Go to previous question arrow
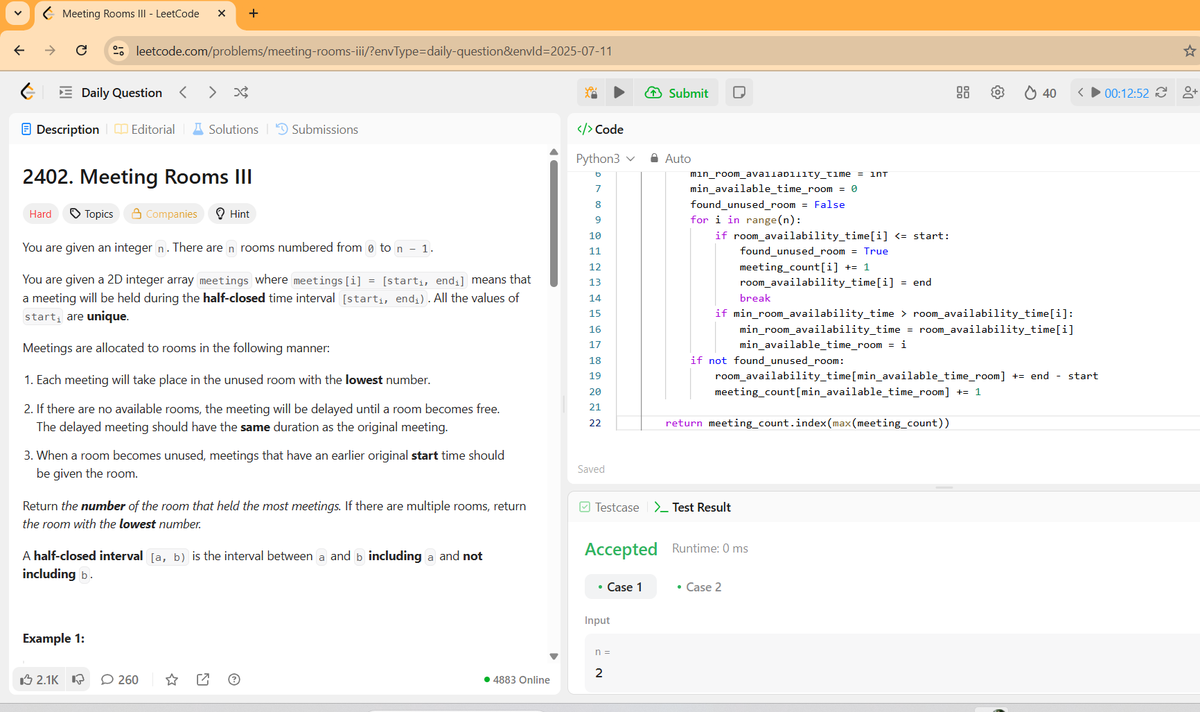Viewport: 1200px width, 712px height. point(182,93)
